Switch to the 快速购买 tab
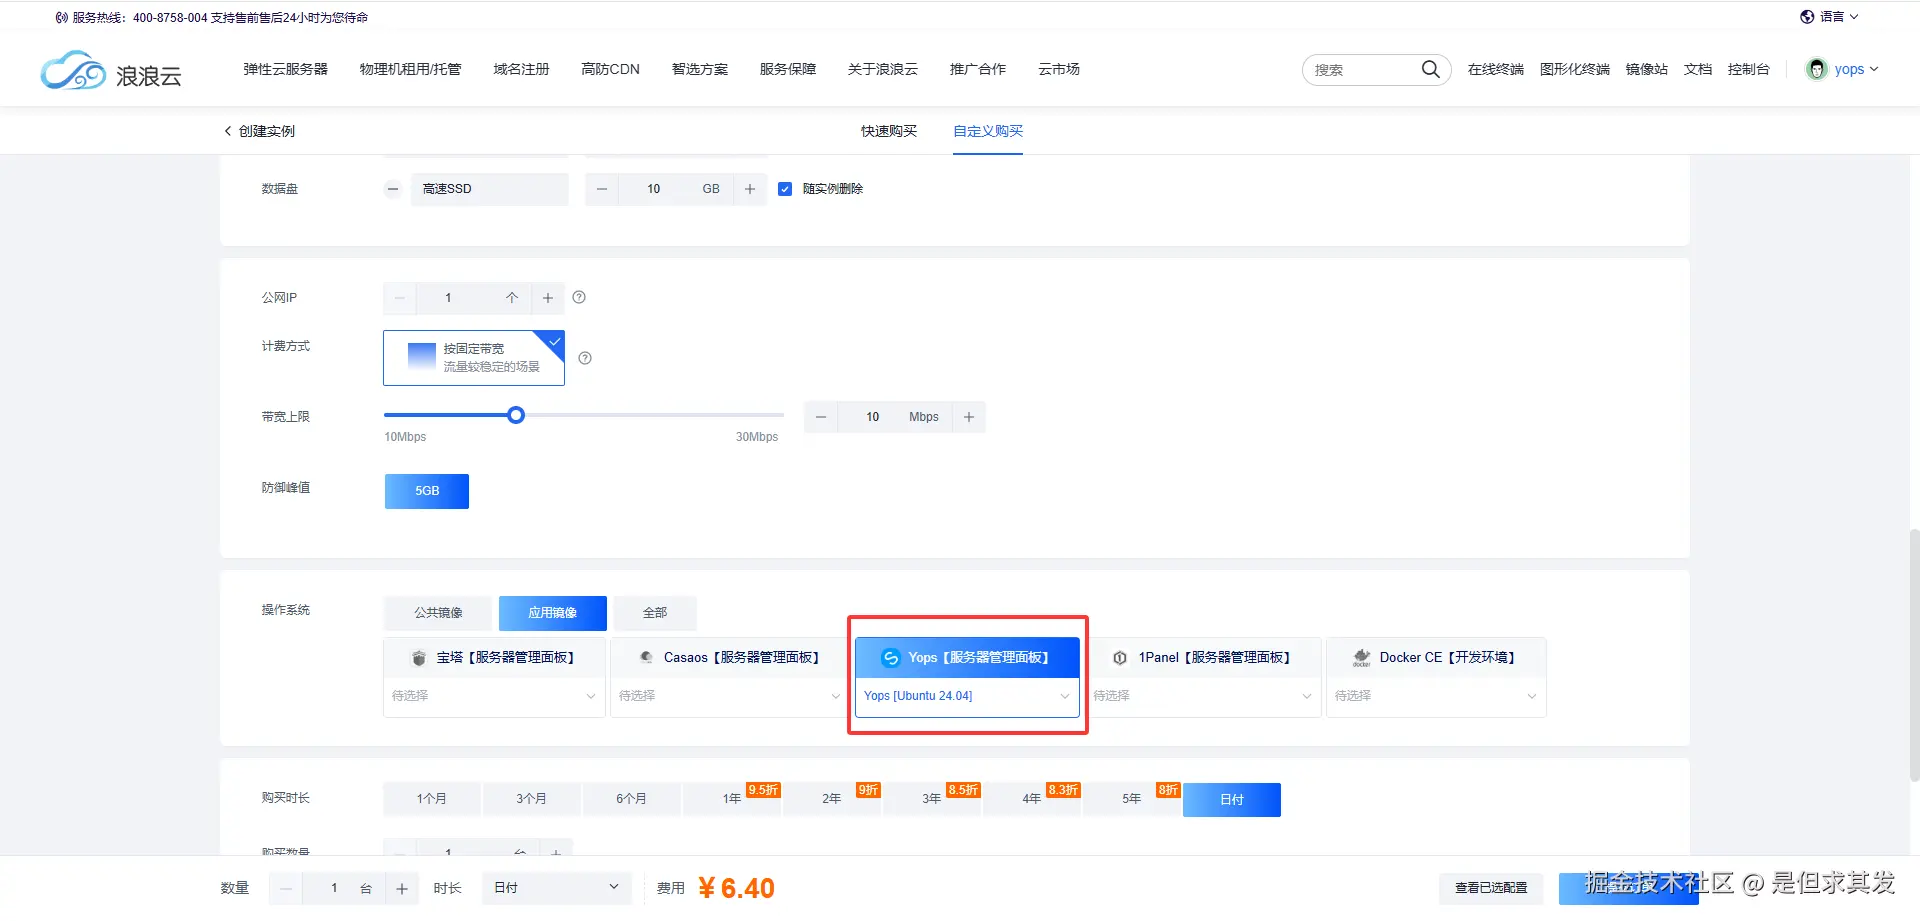This screenshot has height=921, width=1920. pos(887,131)
